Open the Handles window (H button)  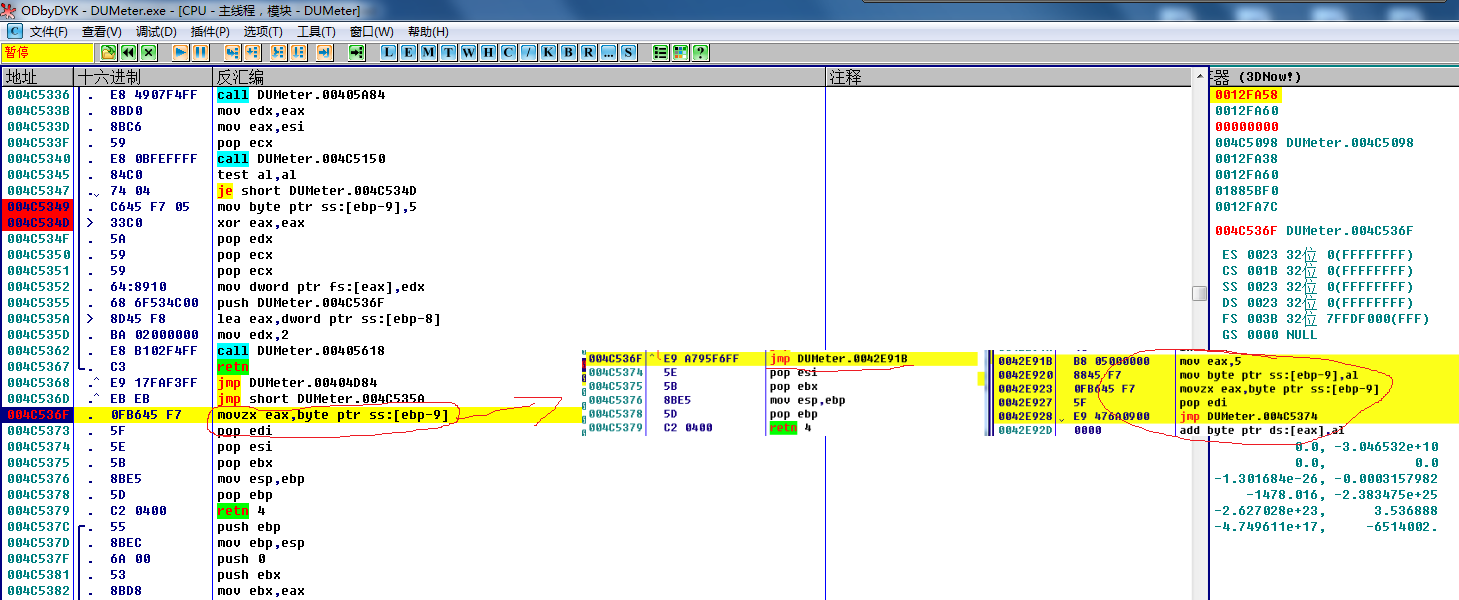pos(489,52)
